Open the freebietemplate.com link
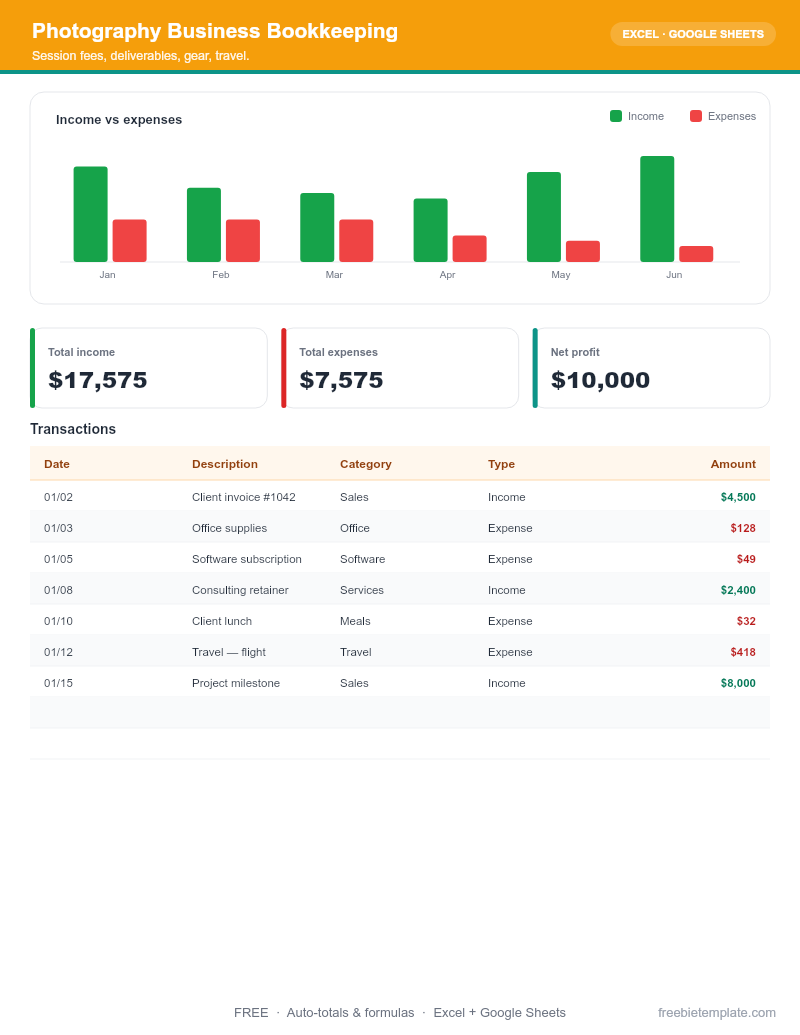This screenshot has height=1035, width=800. pyautogui.click(x=716, y=1013)
